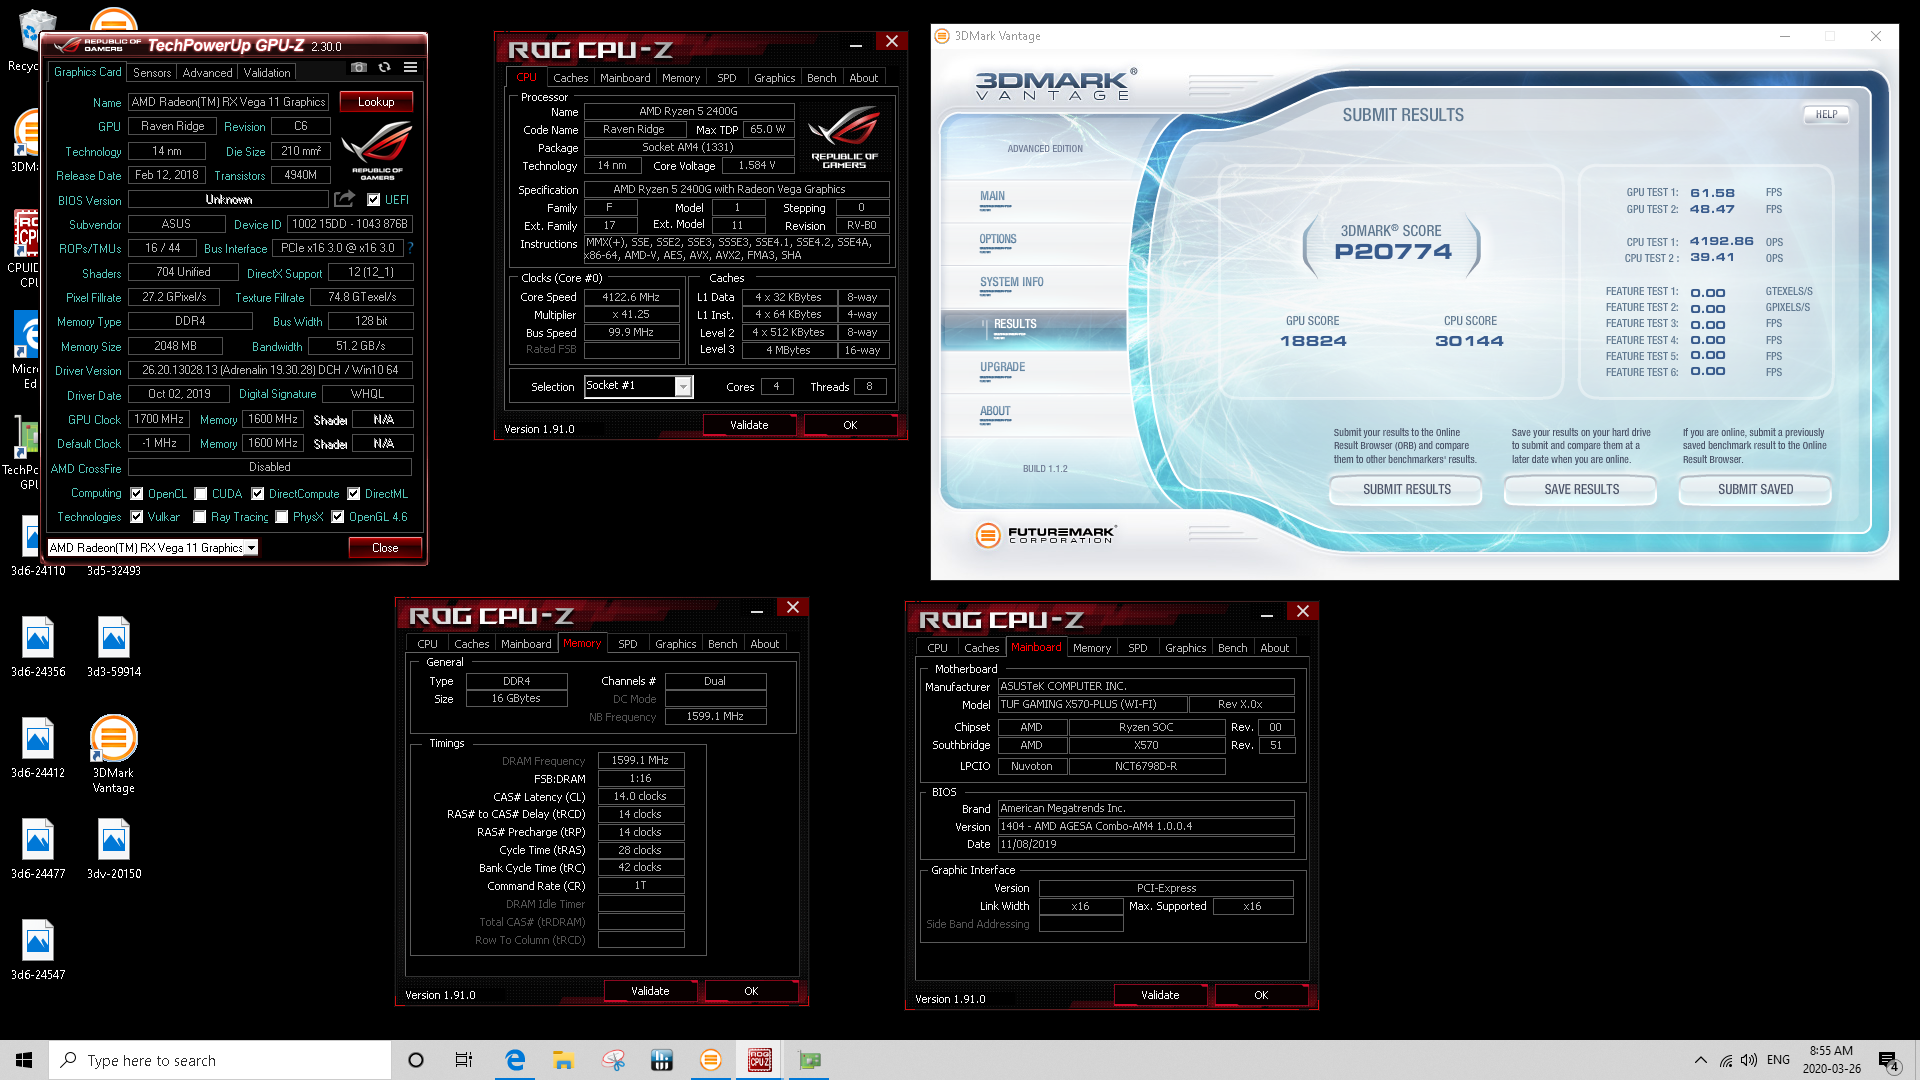The width and height of the screenshot is (1920, 1080).
Task: Click the HELP button in 3DMark Vantage
Action: point(1826,115)
